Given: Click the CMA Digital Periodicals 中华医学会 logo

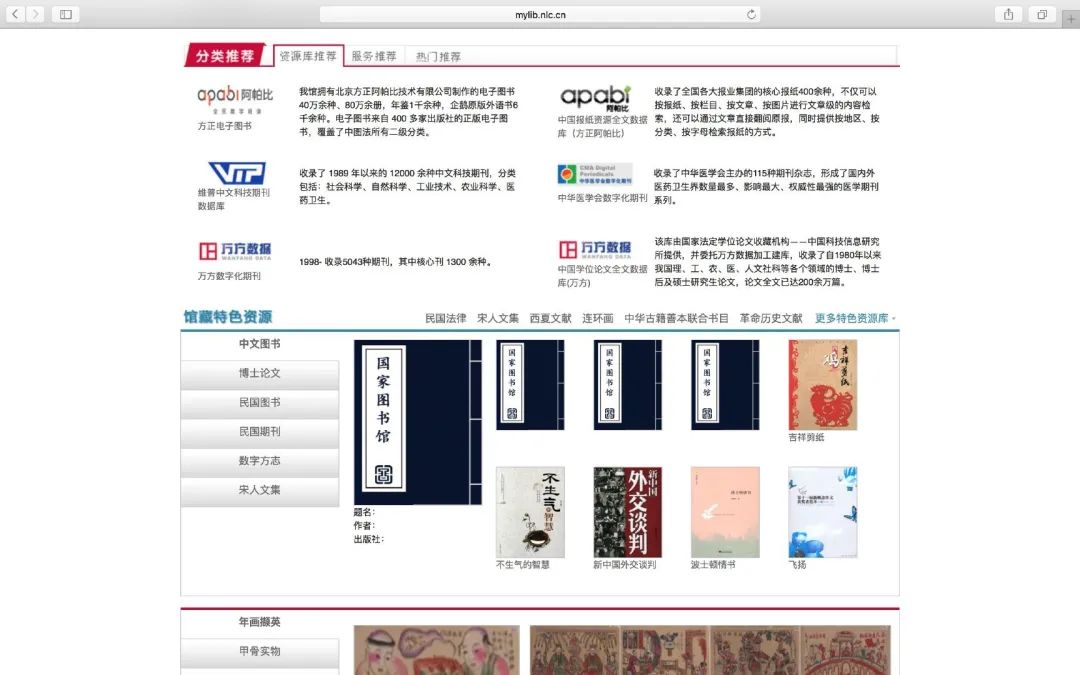Looking at the screenshot, I should click(x=597, y=172).
